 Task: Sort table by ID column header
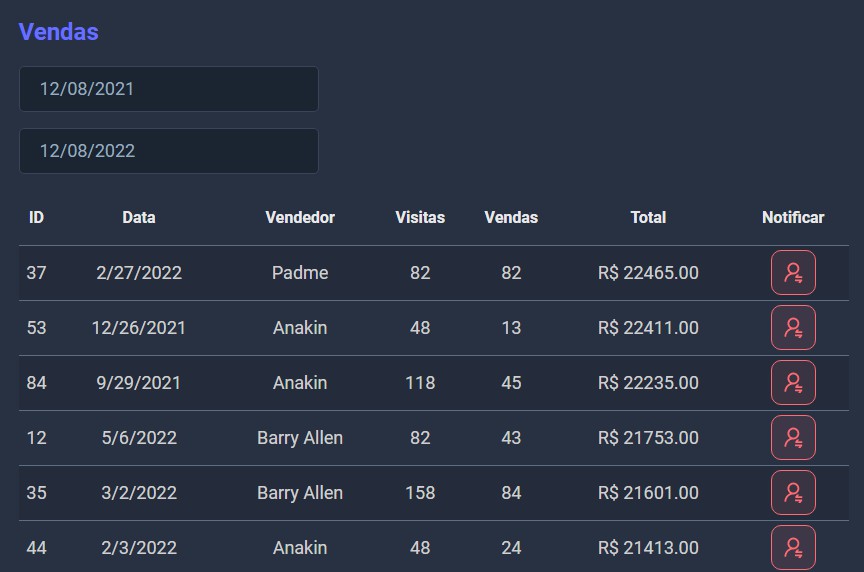[x=36, y=217]
